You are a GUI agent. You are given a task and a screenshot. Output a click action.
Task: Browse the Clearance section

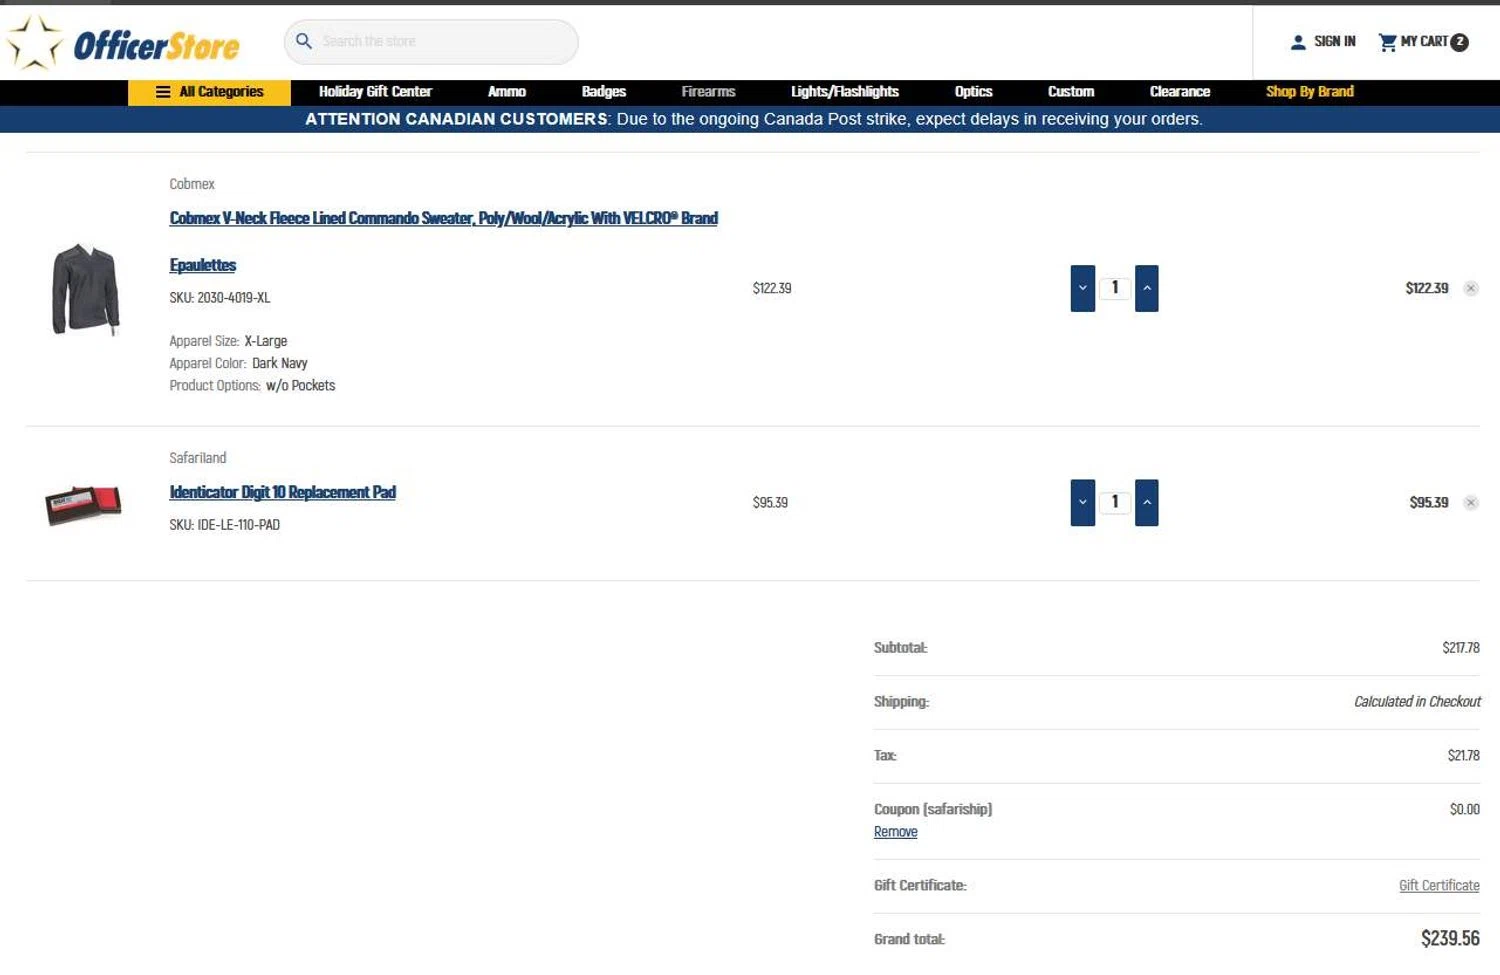click(1180, 92)
